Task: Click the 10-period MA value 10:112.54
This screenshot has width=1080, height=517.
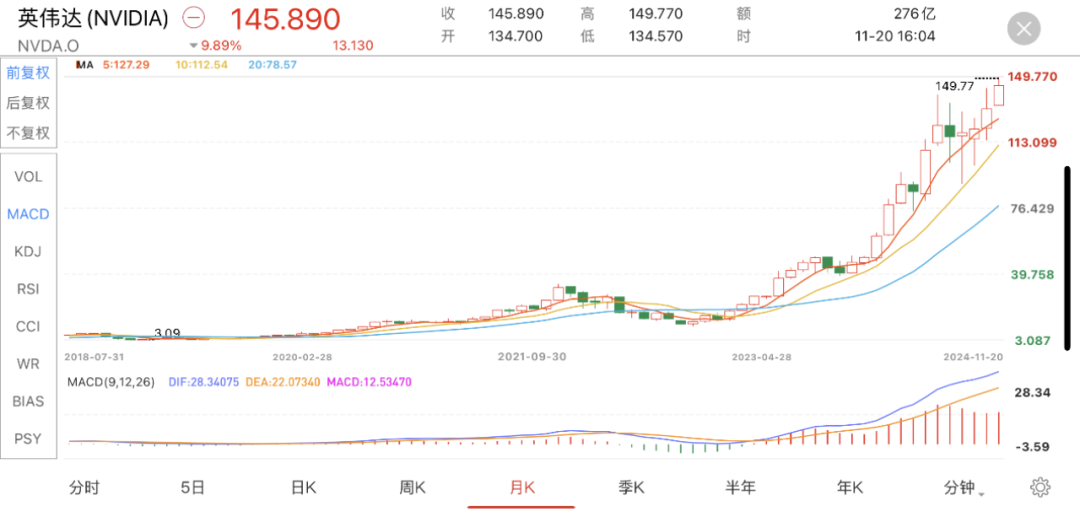Action: click(200, 65)
